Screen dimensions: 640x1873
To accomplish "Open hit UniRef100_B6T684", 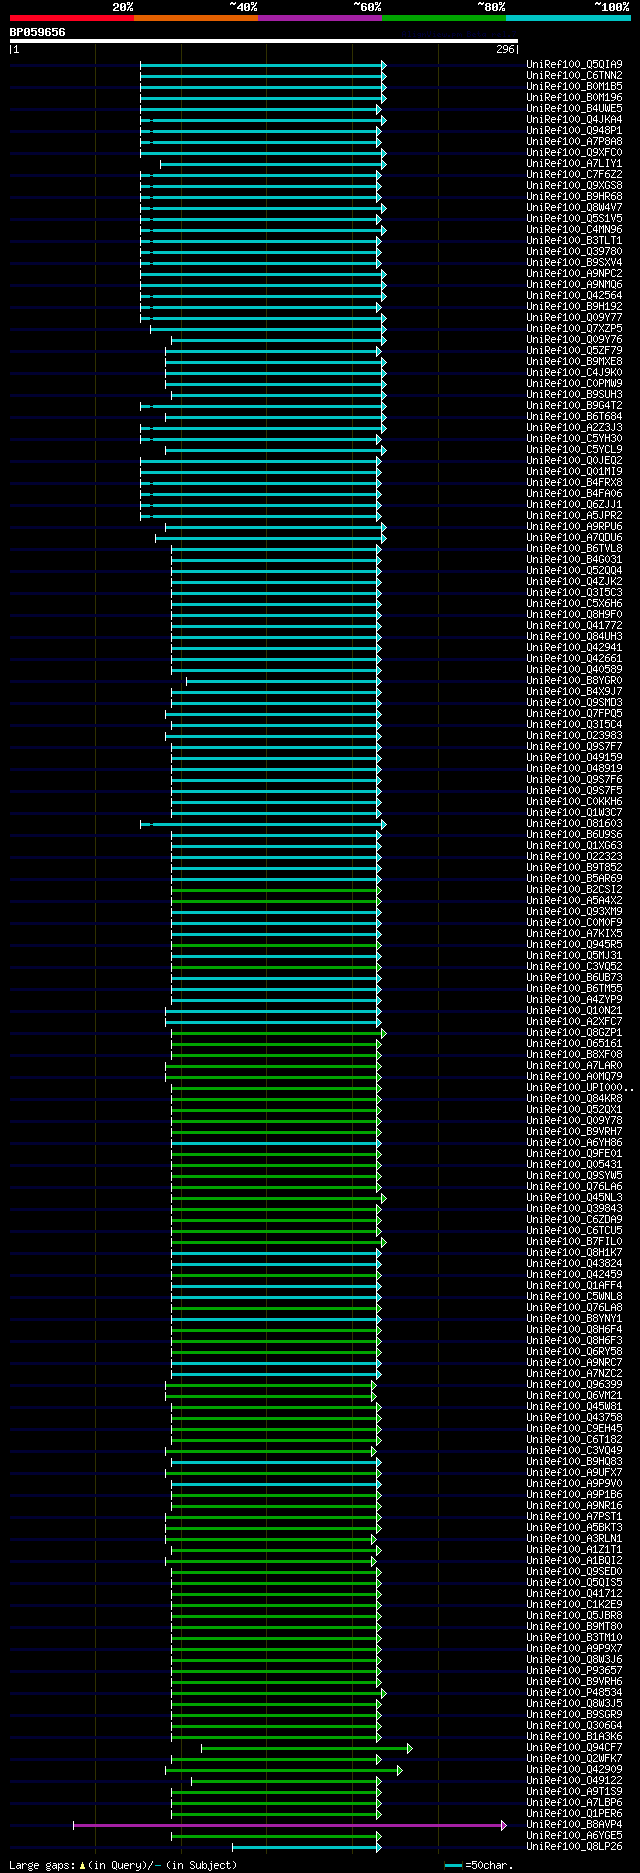I will click(574, 417).
